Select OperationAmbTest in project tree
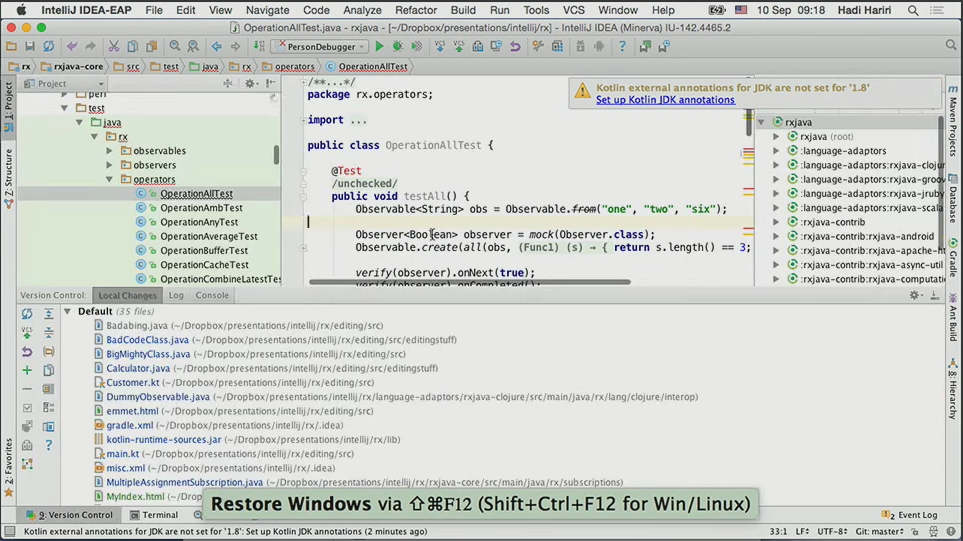Viewport: 963px width, 541px height. pyautogui.click(x=201, y=208)
